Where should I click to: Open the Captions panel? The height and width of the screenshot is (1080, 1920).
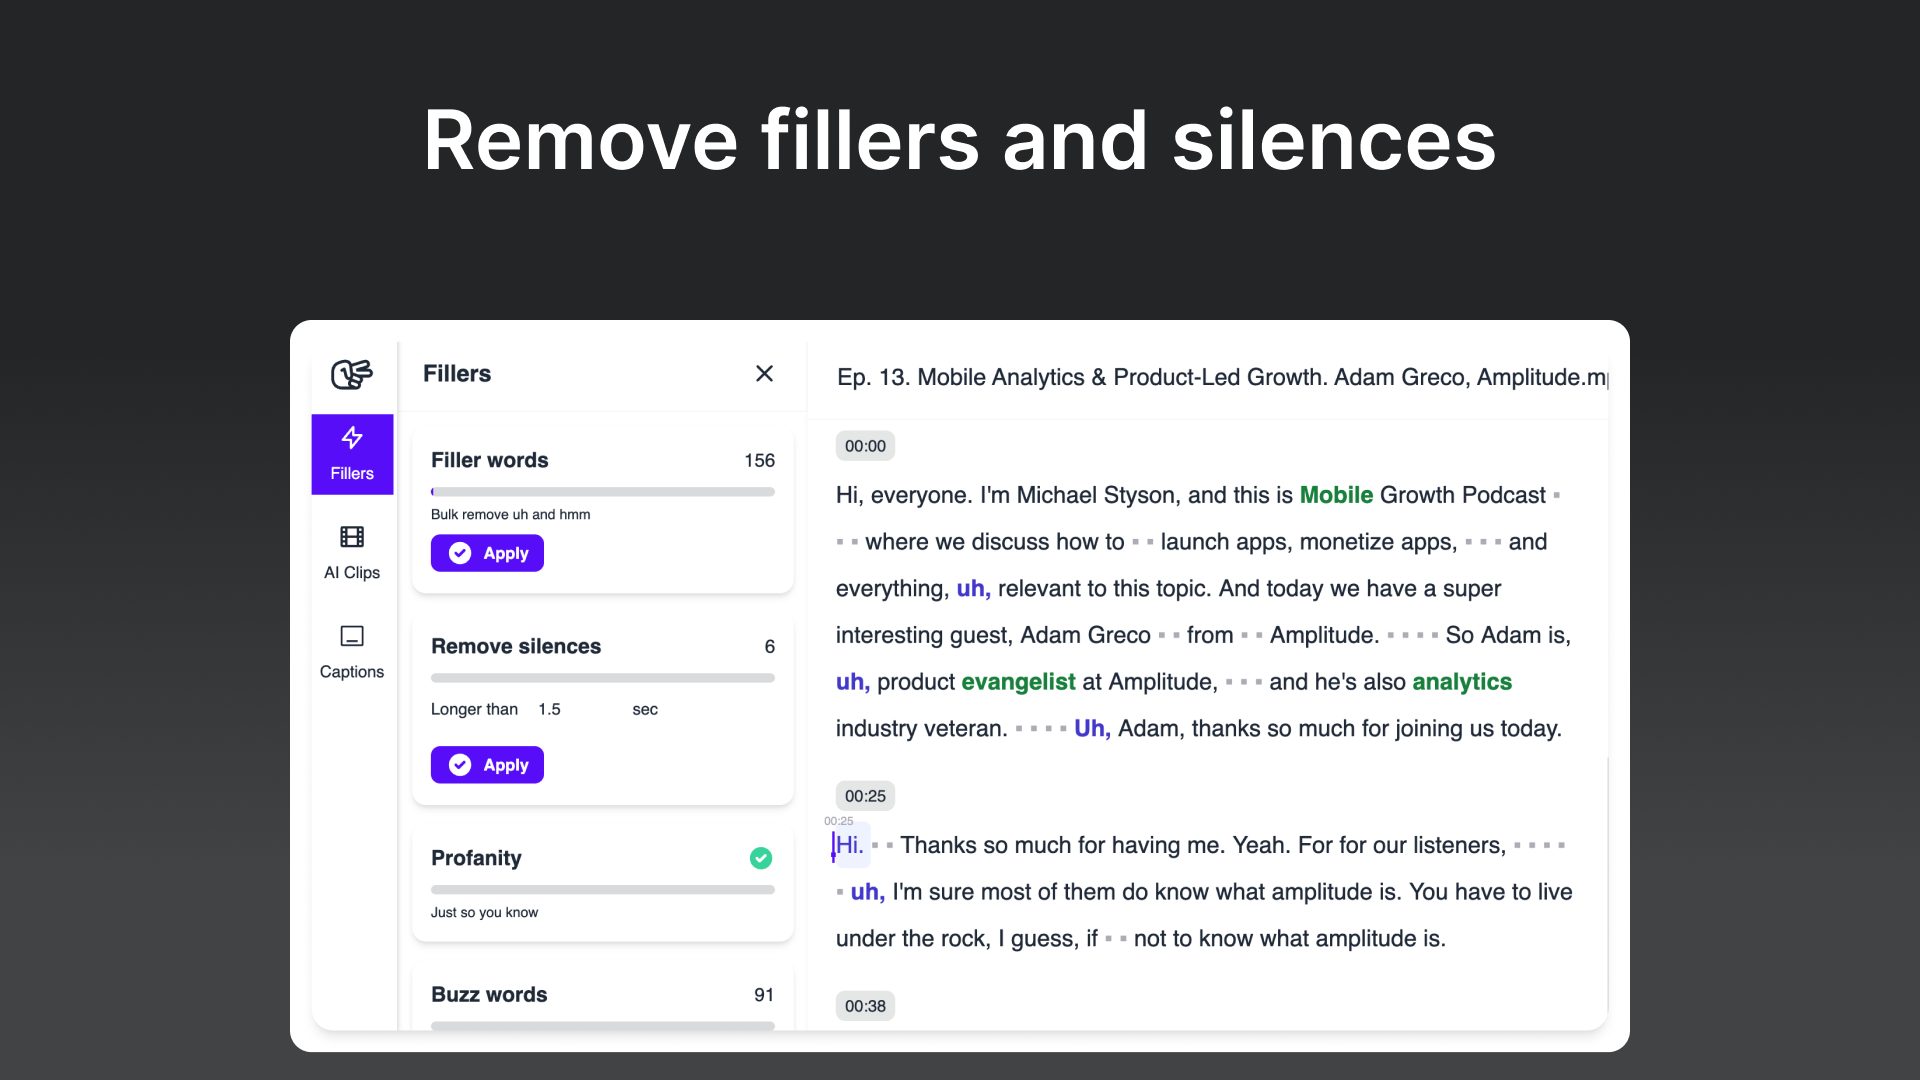pyautogui.click(x=352, y=649)
